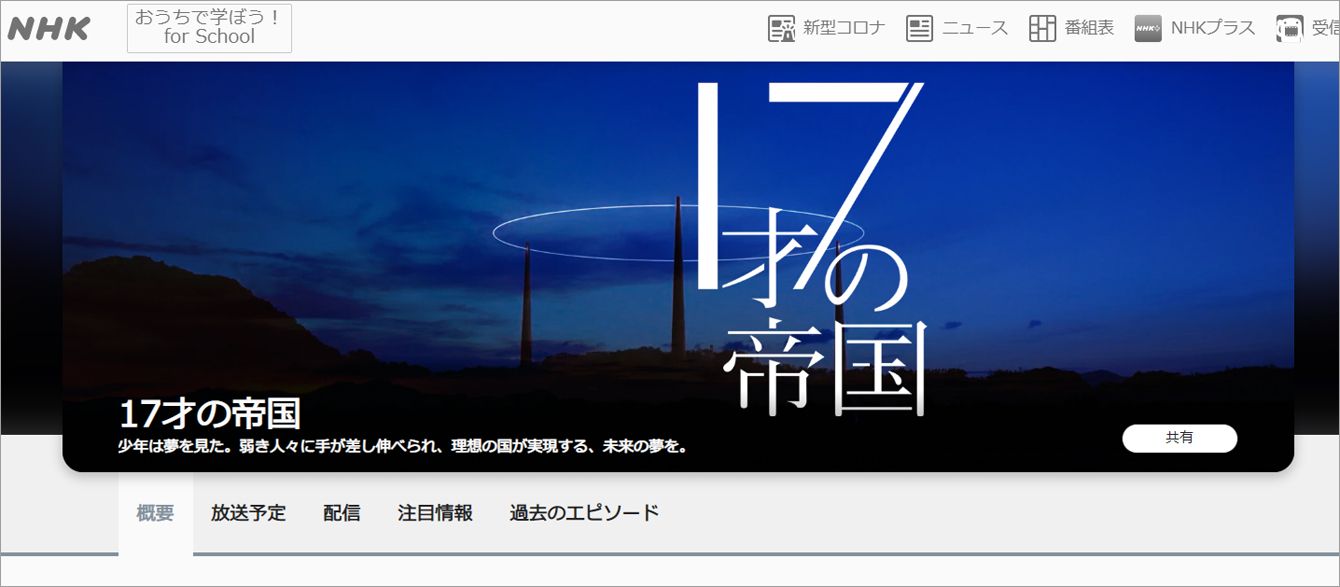Screen dimensions: 1340x587
Task: Open the 配信 tab
Action: coord(342,513)
